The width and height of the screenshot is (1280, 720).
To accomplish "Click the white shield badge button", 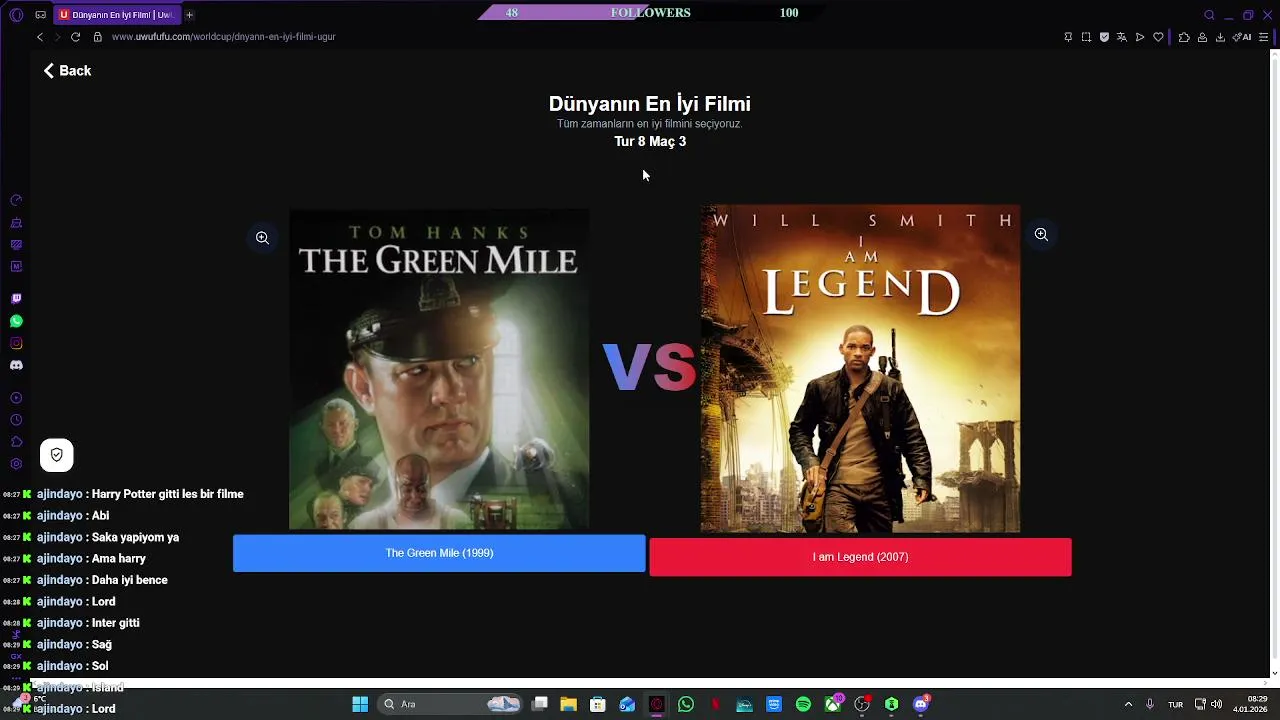I will 57,455.
